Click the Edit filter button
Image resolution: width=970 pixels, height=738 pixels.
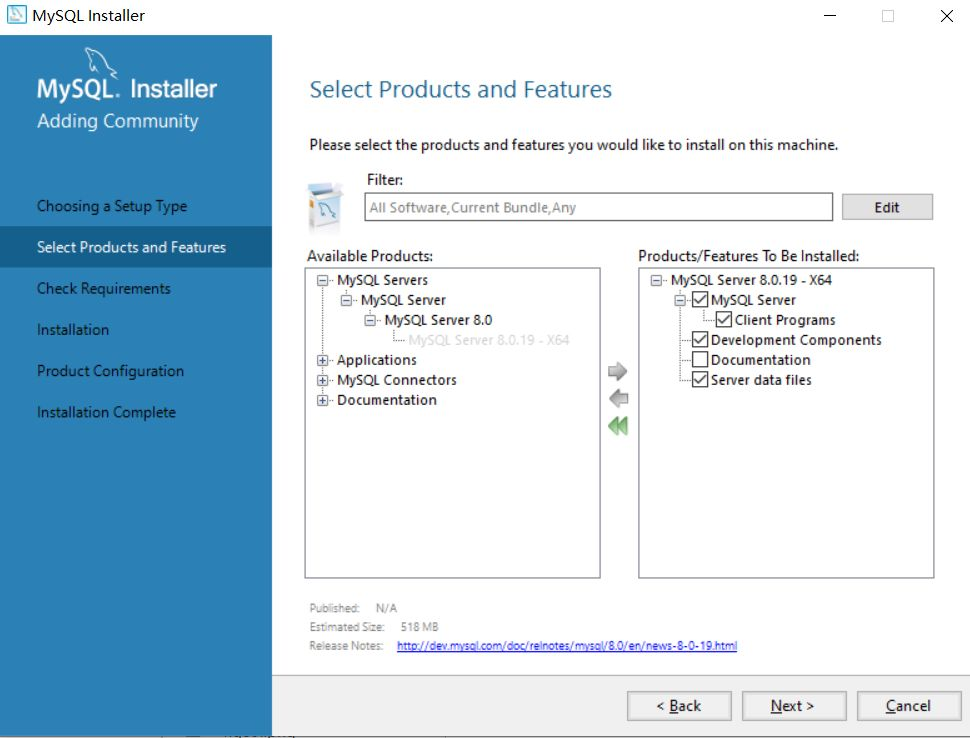886,207
